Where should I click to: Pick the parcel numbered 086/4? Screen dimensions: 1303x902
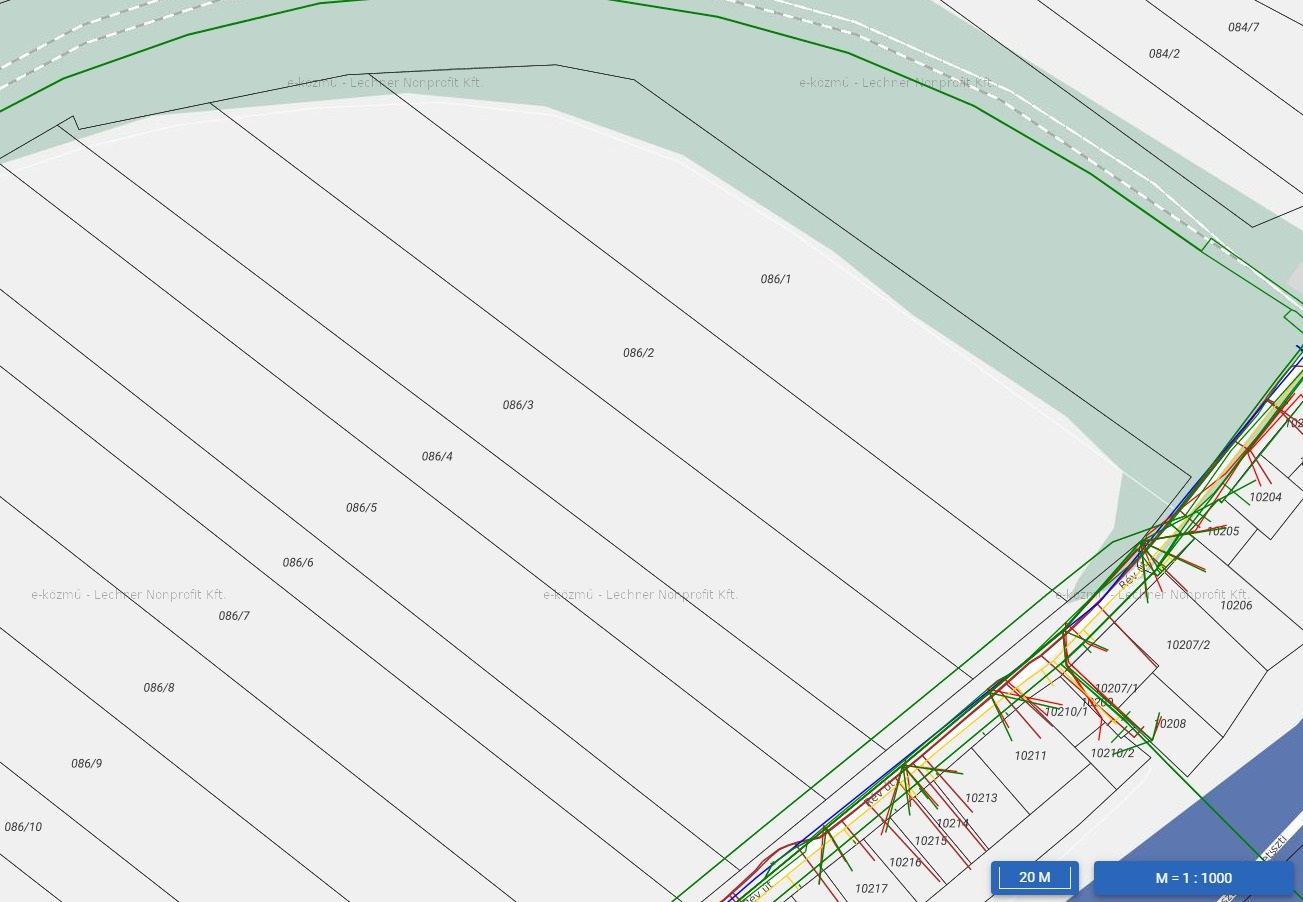point(437,456)
